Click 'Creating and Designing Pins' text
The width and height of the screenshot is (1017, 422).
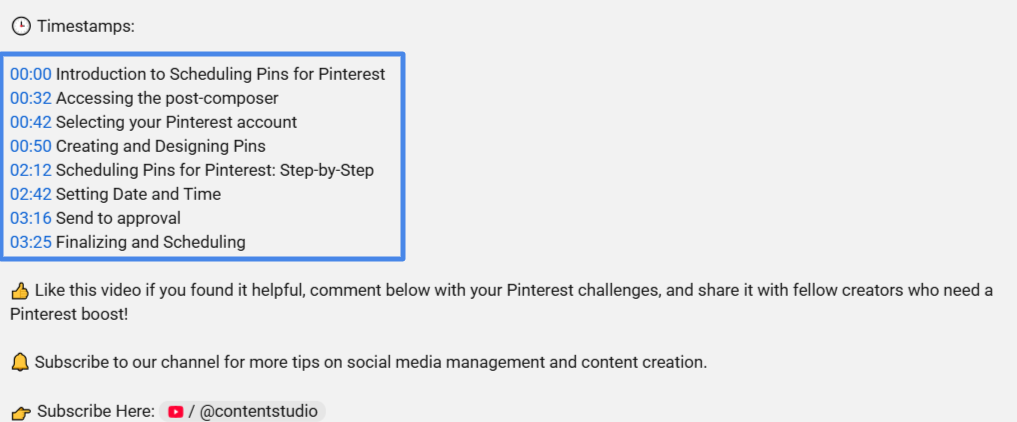pos(161,147)
